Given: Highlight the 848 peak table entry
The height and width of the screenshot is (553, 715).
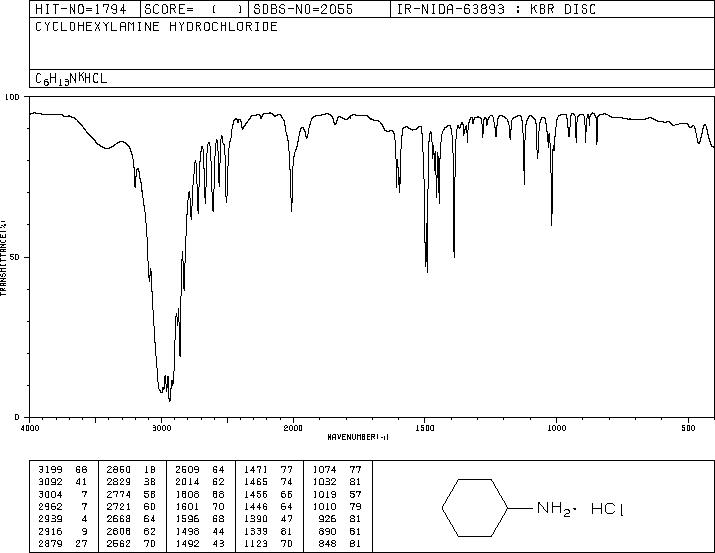Looking at the screenshot, I should (340, 544).
